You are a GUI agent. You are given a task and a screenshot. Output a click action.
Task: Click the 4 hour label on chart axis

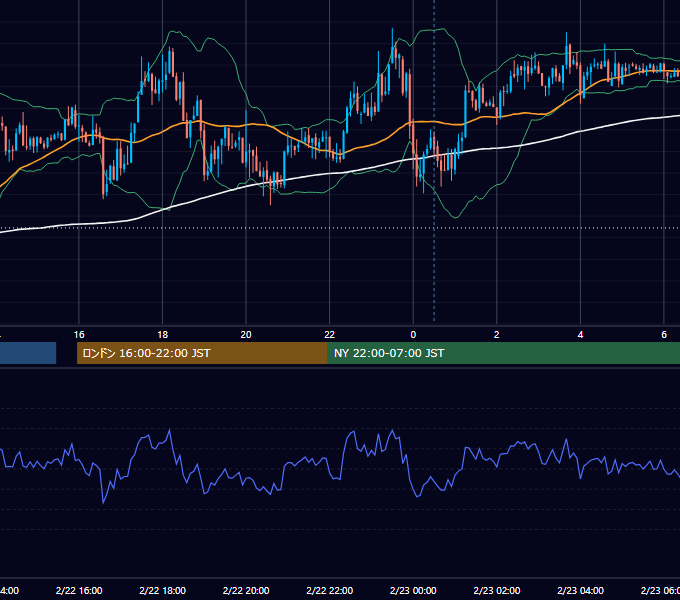tap(580, 335)
